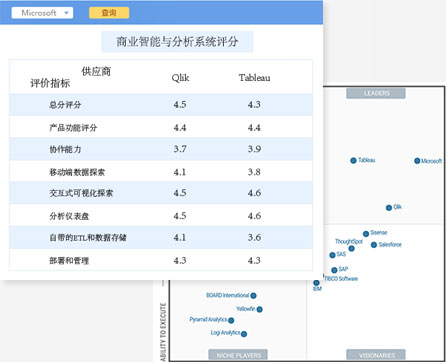Click the BOARD International data point
This screenshot has width=446, height=362.
click(253, 296)
